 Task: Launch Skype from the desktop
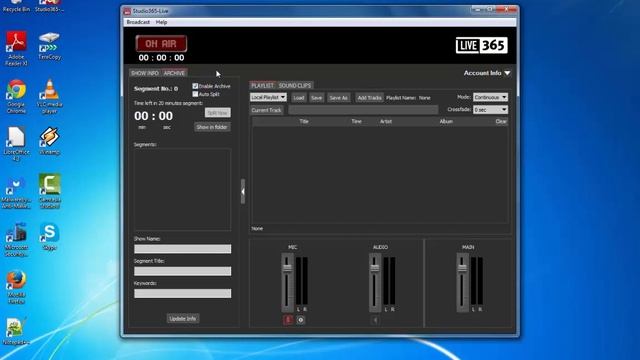point(49,237)
